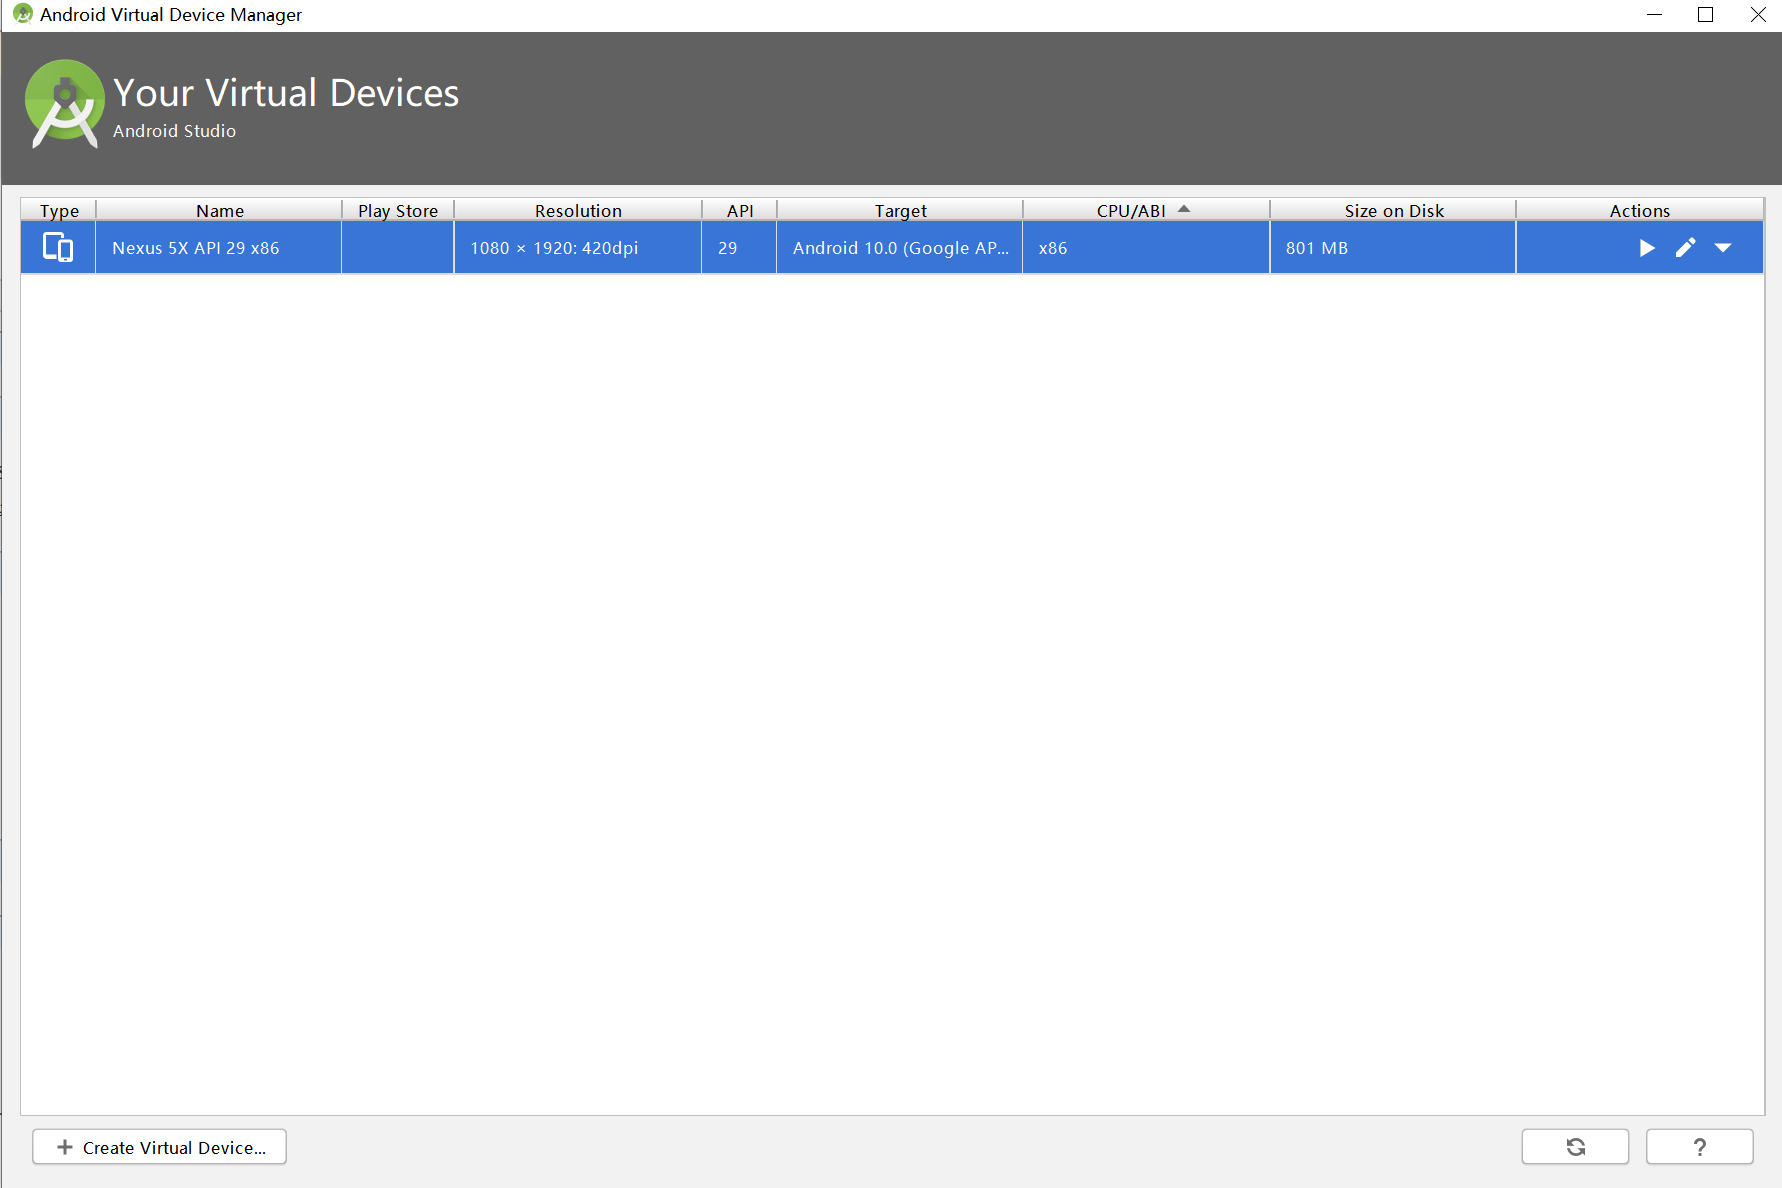The height and width of the screenshot is (1188, 1782).
Task: Maximize the AVD Manager window
Action: [1706, 15]
